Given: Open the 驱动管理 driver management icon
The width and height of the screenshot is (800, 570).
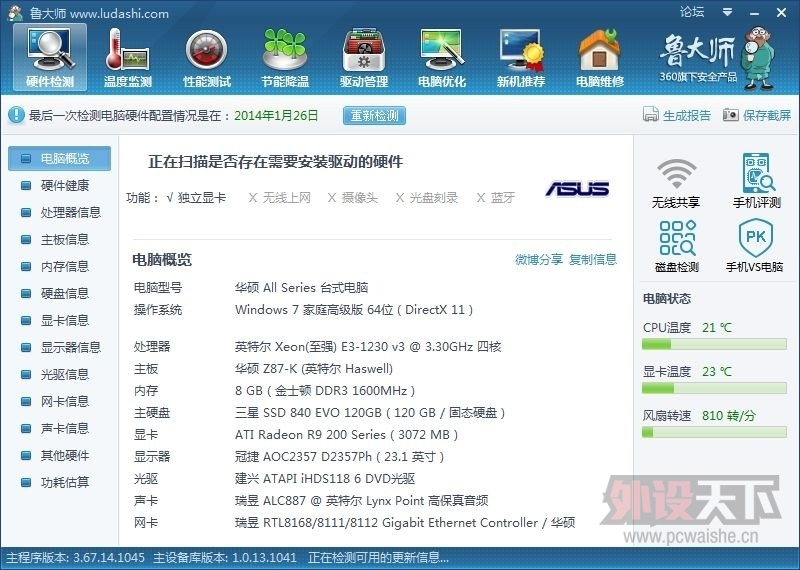Looking at the screenshot, I should click(x=364, y=57).
